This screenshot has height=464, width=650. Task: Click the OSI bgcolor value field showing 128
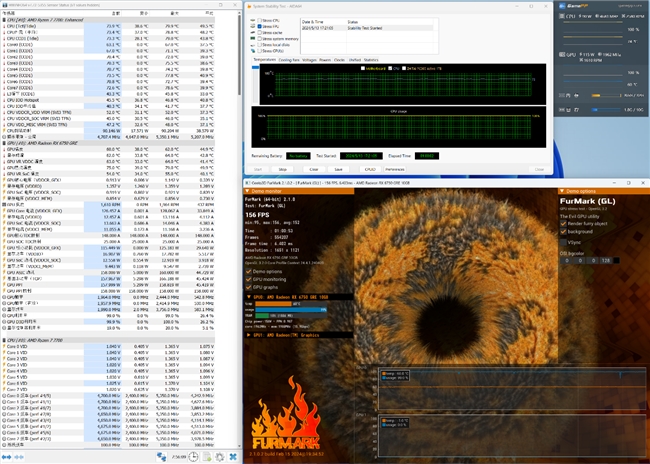coord(606,260)
